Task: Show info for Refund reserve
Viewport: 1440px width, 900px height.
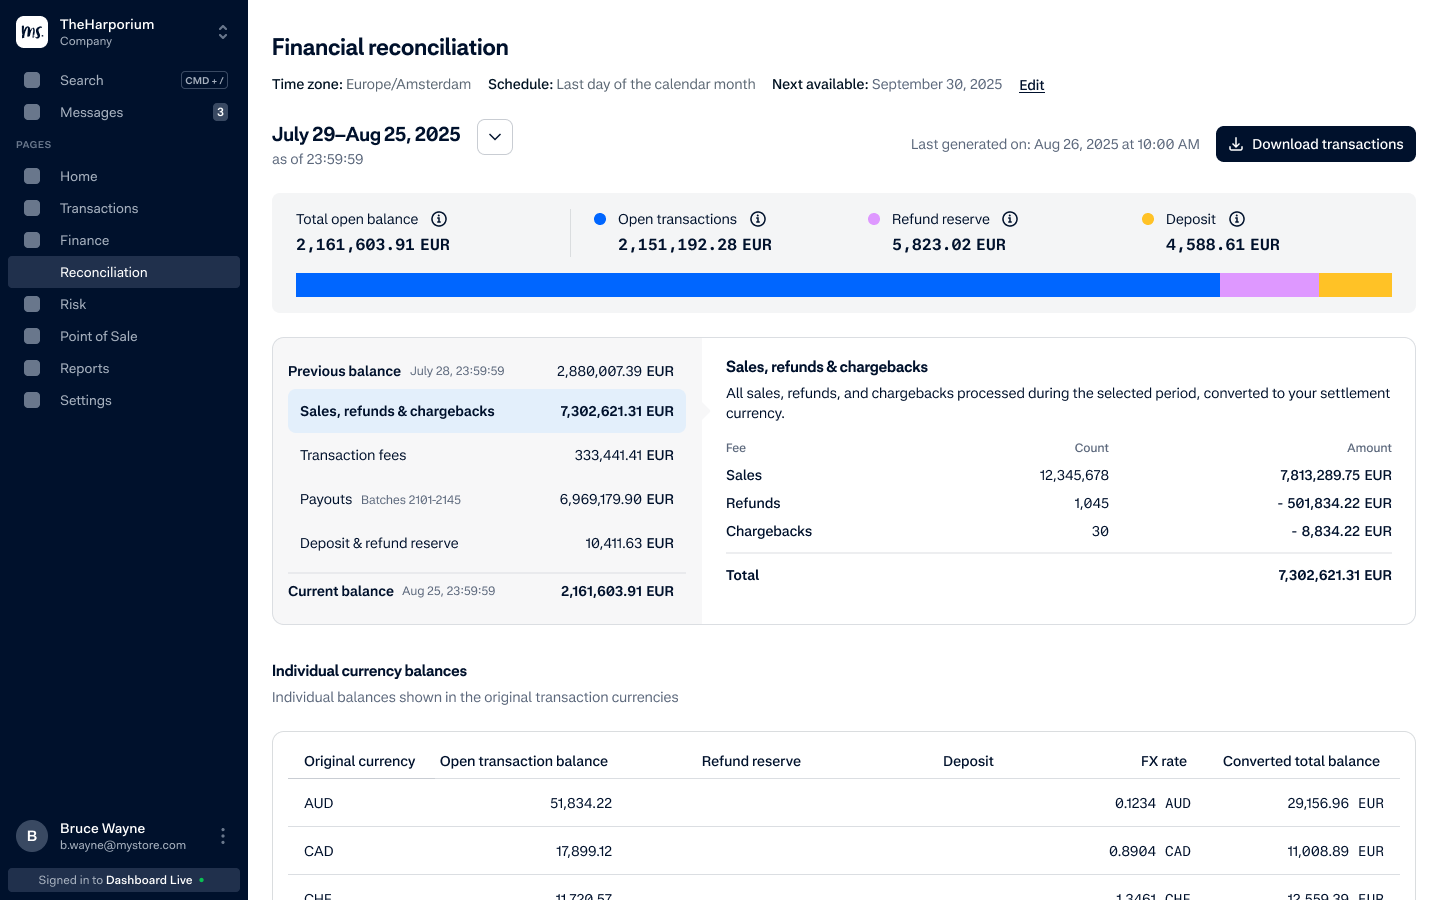Action: click(x=1010, y=219)
